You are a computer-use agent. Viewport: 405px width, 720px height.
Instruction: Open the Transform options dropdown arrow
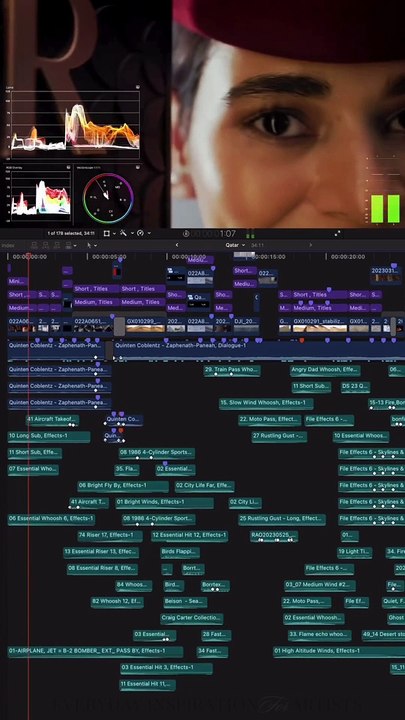point(114,233)
